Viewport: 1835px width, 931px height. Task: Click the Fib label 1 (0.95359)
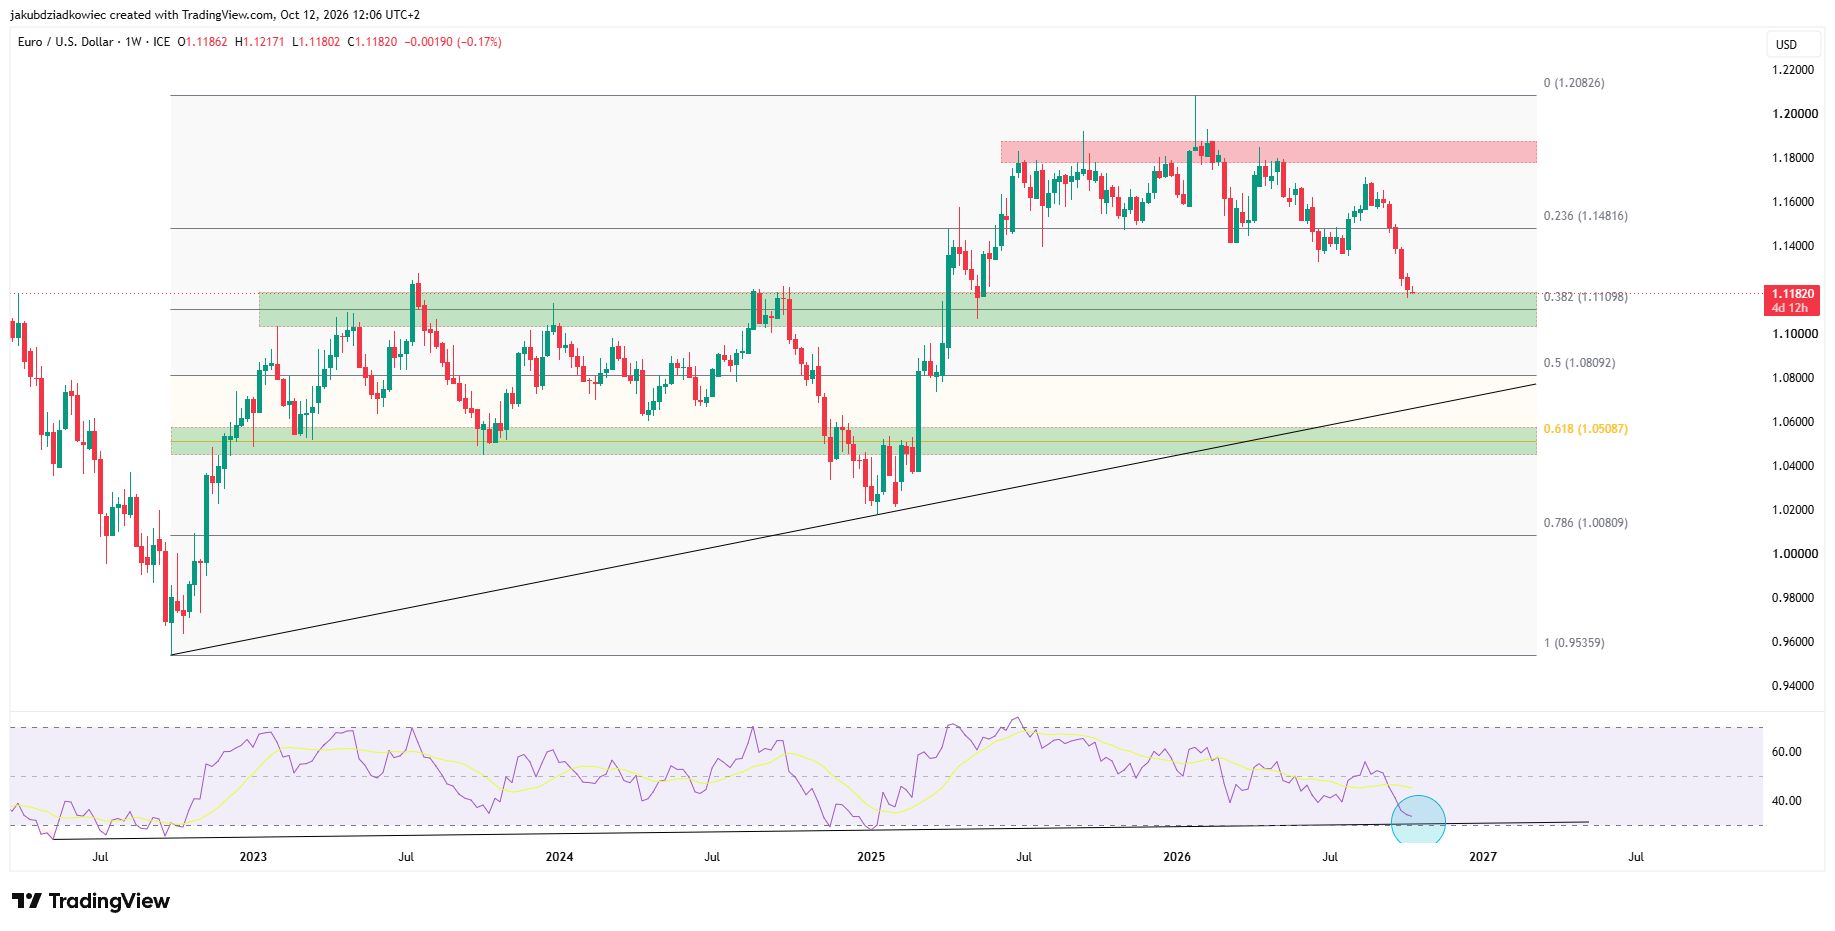[1574, 643]
